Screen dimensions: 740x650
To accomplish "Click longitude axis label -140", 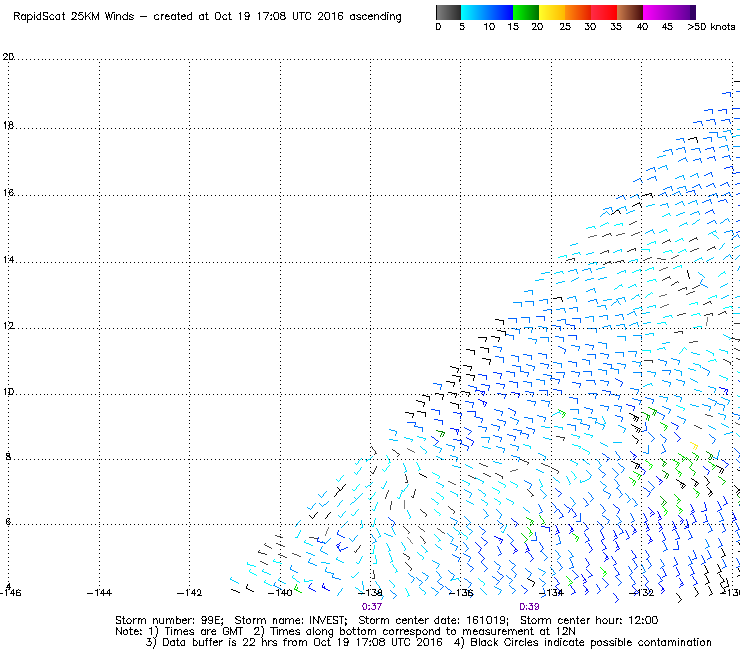I will pyautogui.click(x=280, y=593).
